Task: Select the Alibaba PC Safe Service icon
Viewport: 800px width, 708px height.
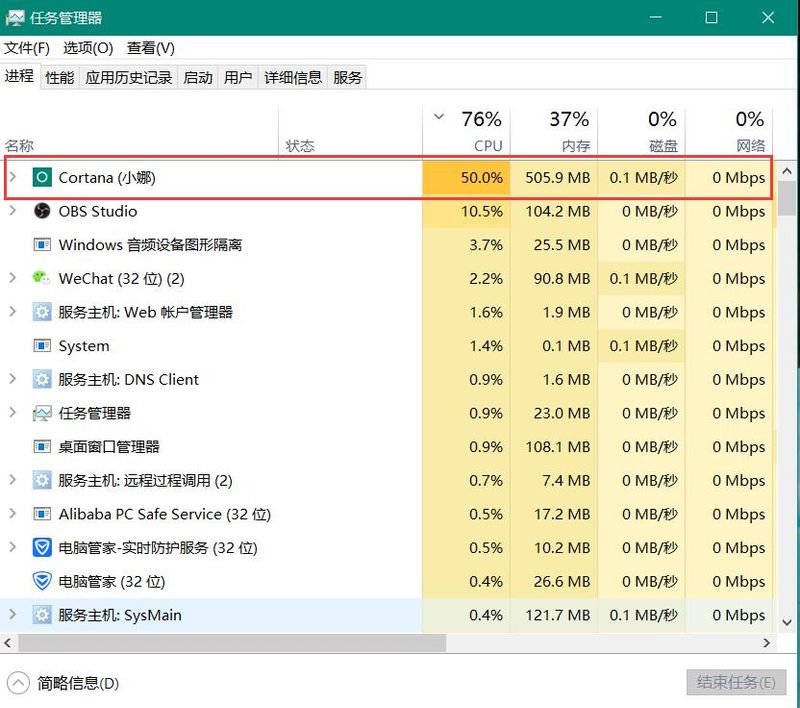Action: coord(42,514)
